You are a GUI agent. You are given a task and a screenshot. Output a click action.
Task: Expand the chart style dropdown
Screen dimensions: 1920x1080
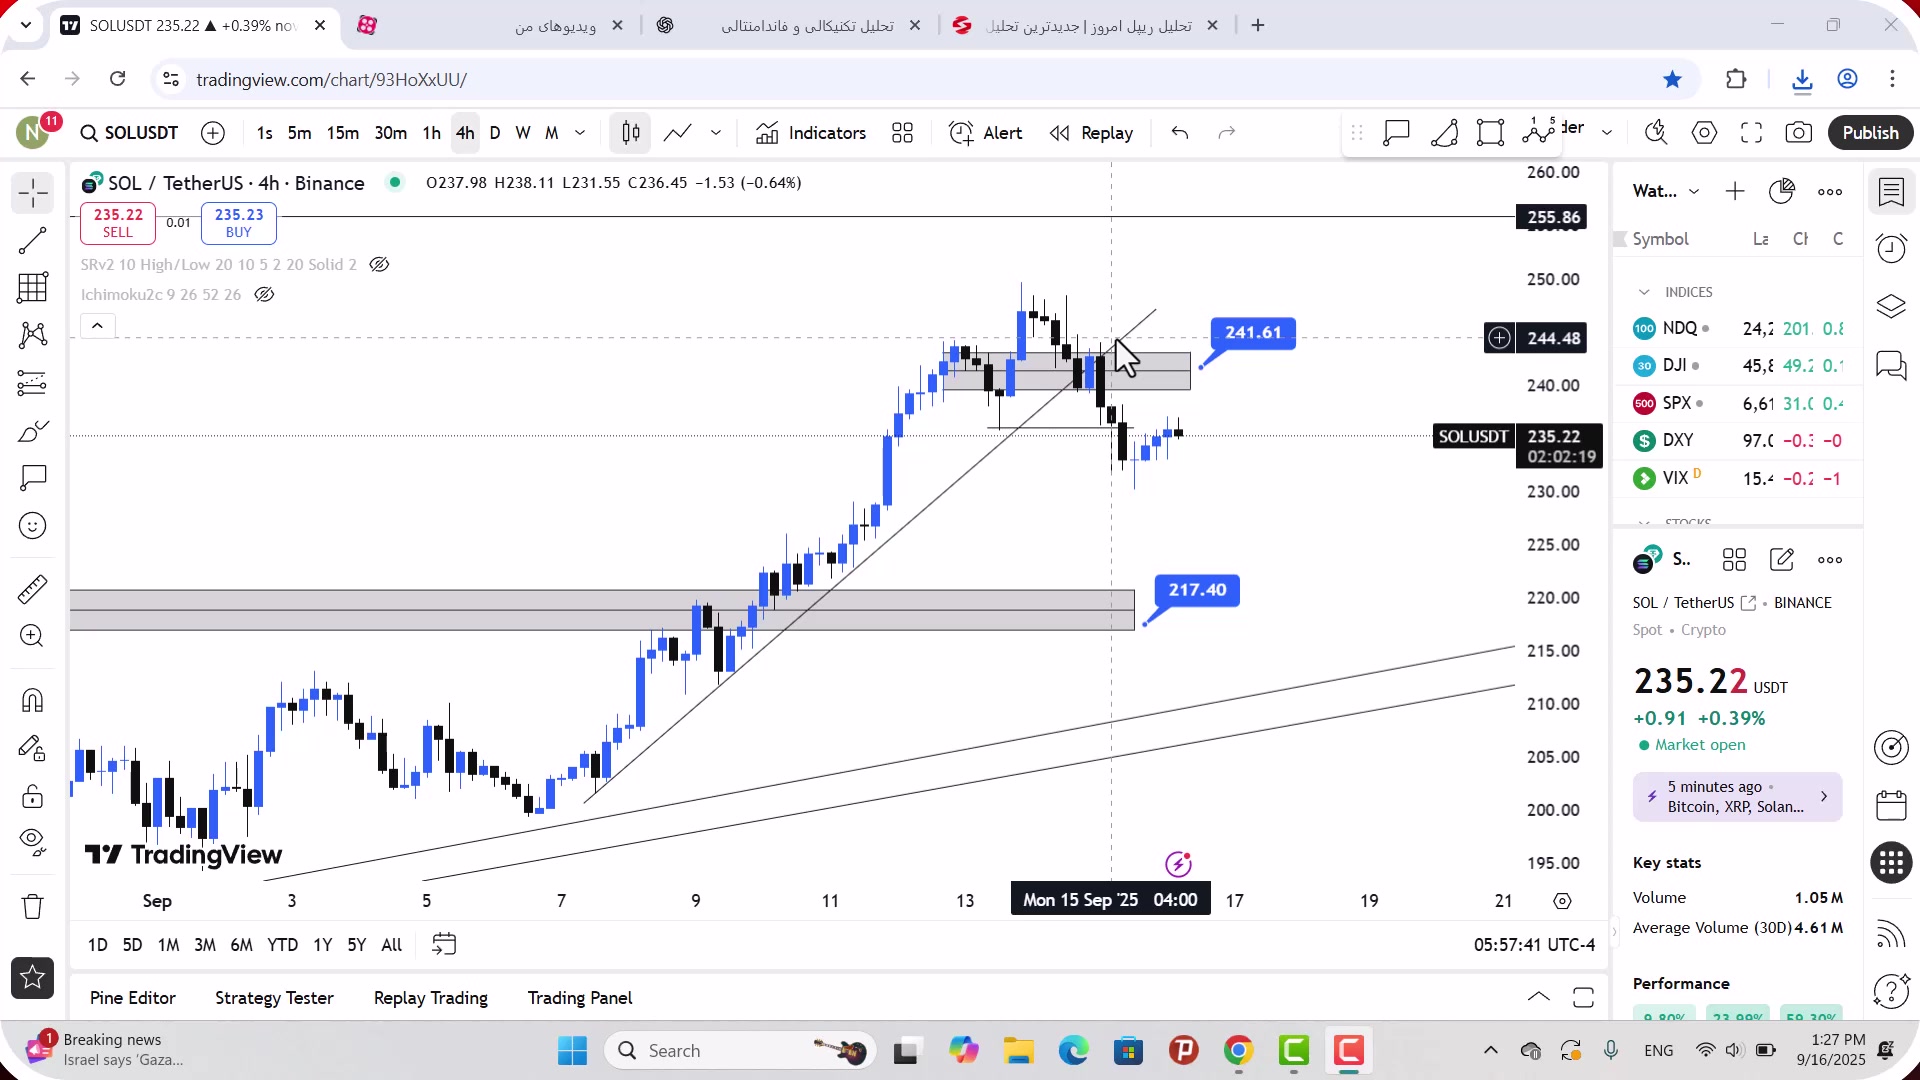pos(716,133)
